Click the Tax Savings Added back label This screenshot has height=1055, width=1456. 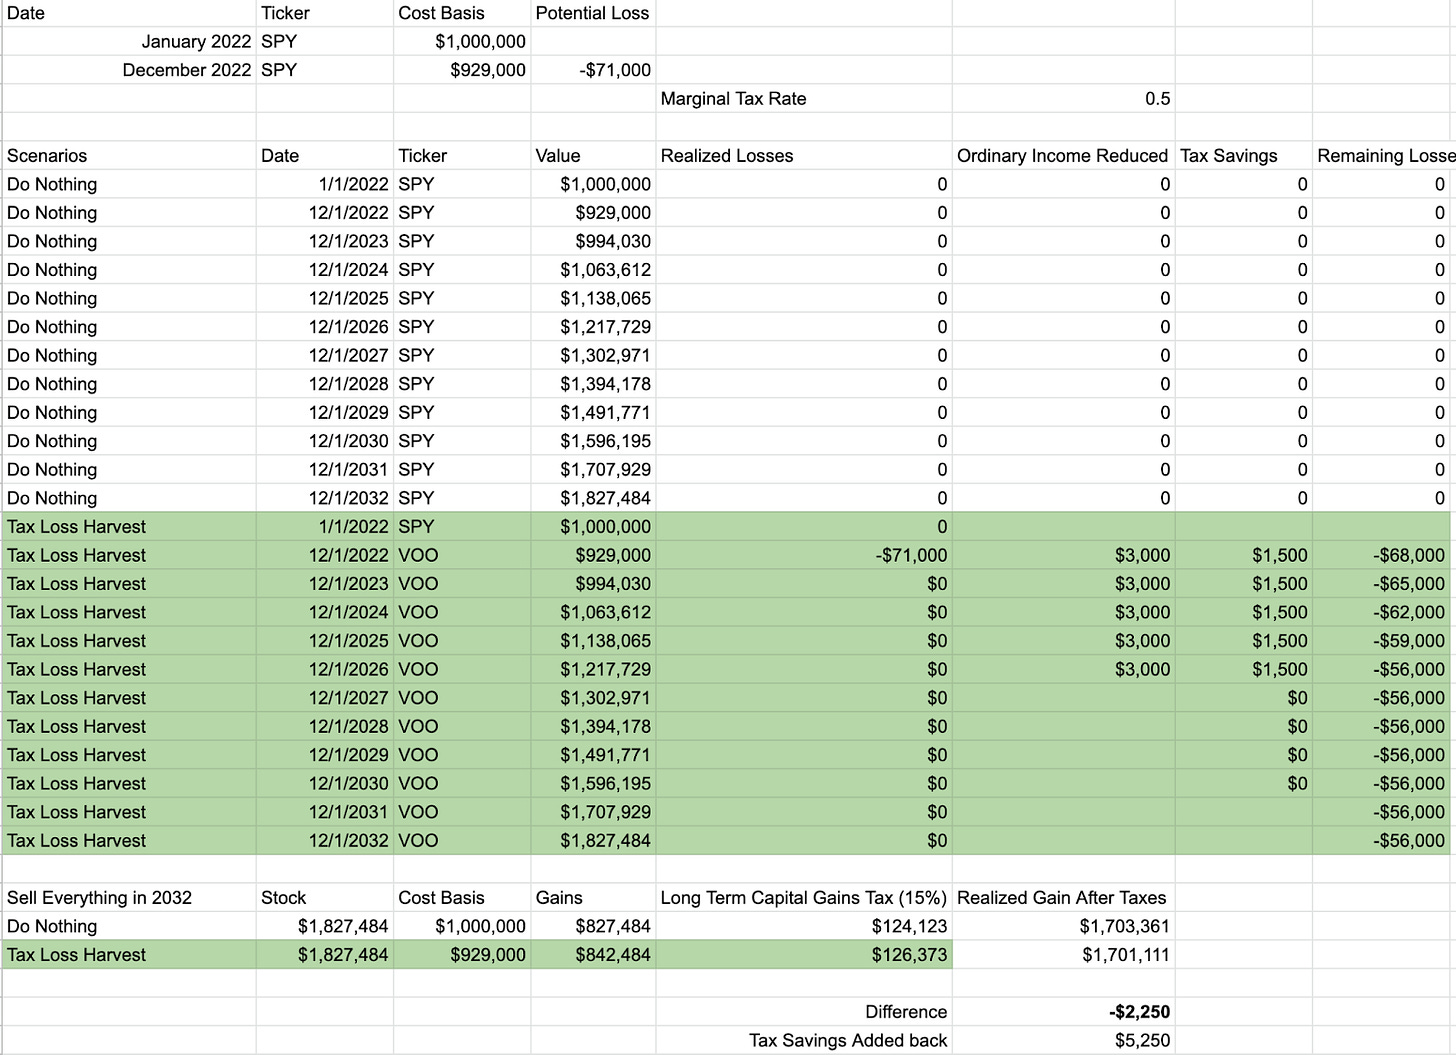804,1041
